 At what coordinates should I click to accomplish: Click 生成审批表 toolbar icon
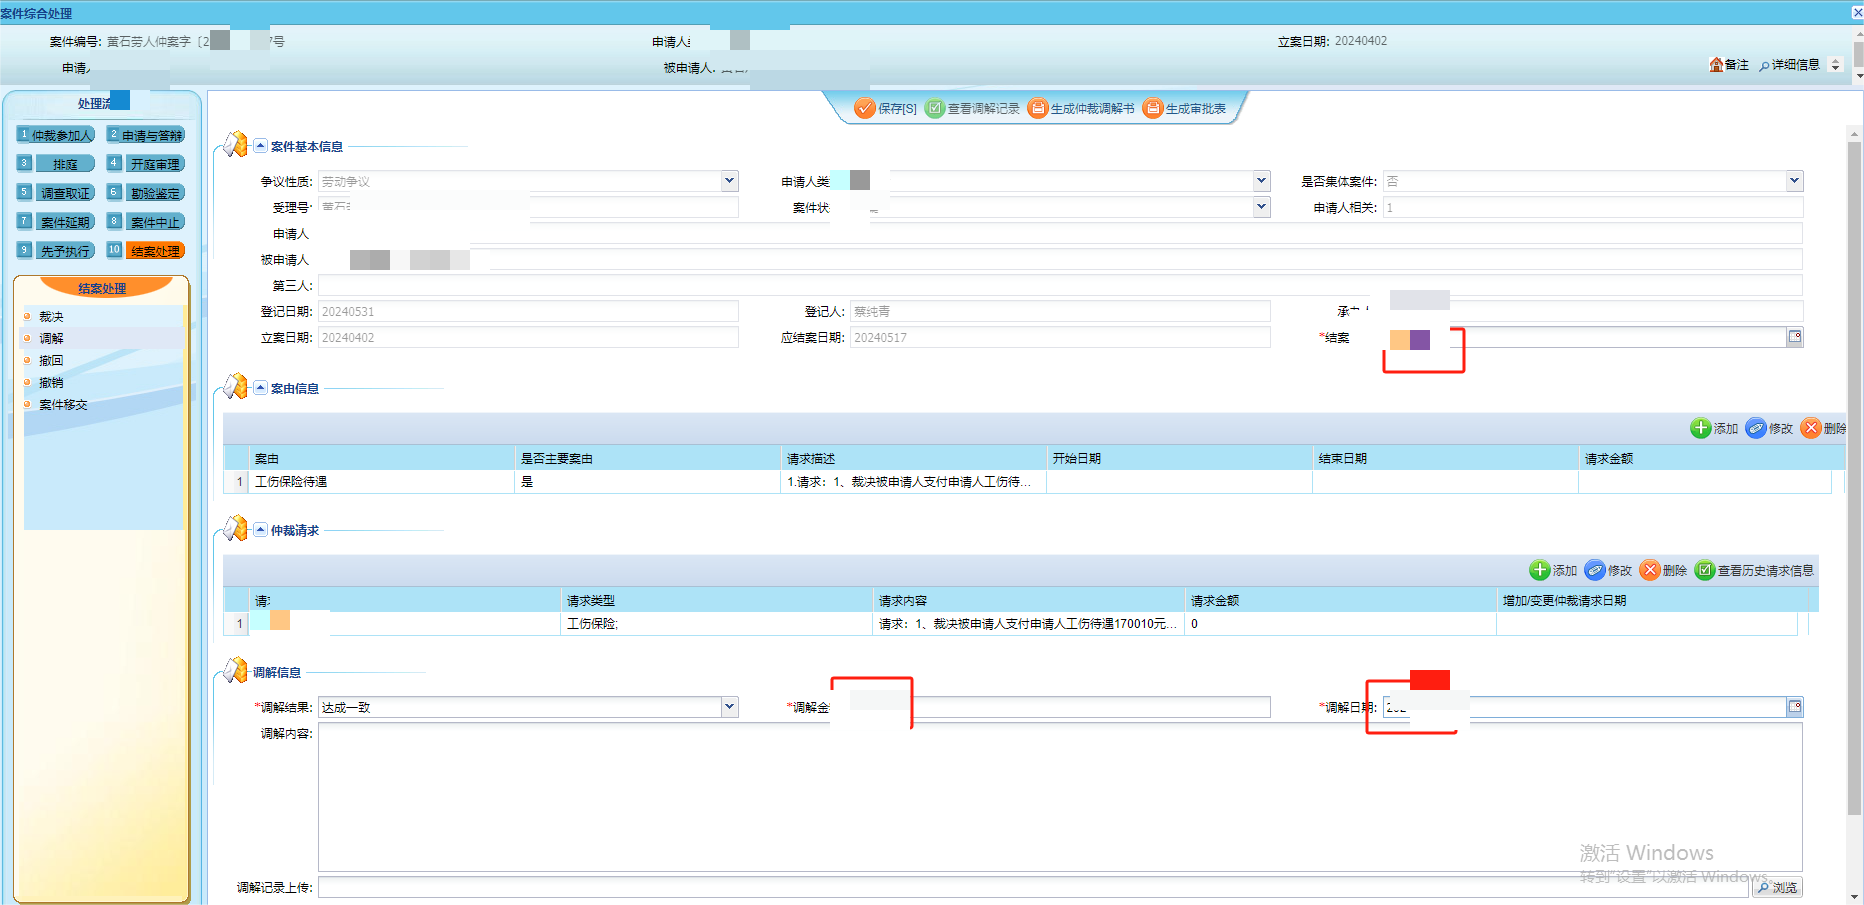1153,108
